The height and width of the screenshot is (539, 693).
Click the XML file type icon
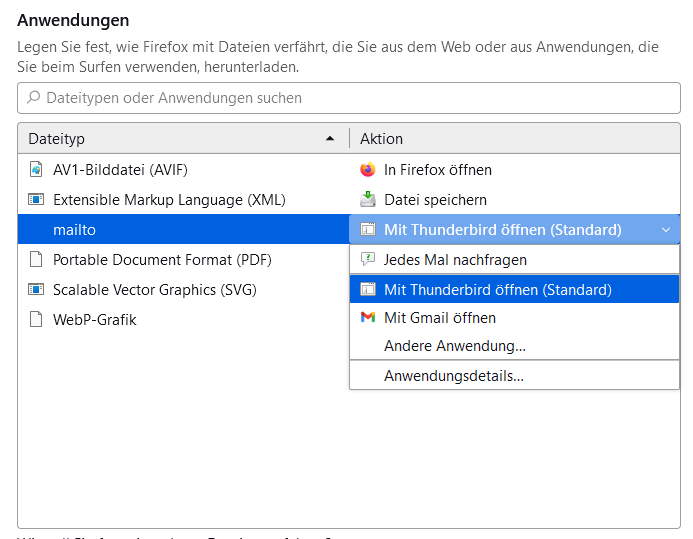click(36, 200)
